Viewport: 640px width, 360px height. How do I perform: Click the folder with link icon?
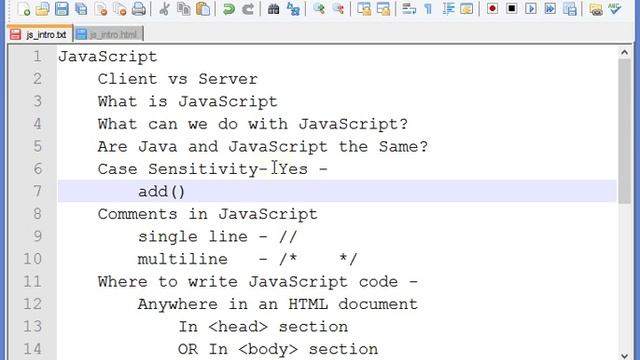596,9
